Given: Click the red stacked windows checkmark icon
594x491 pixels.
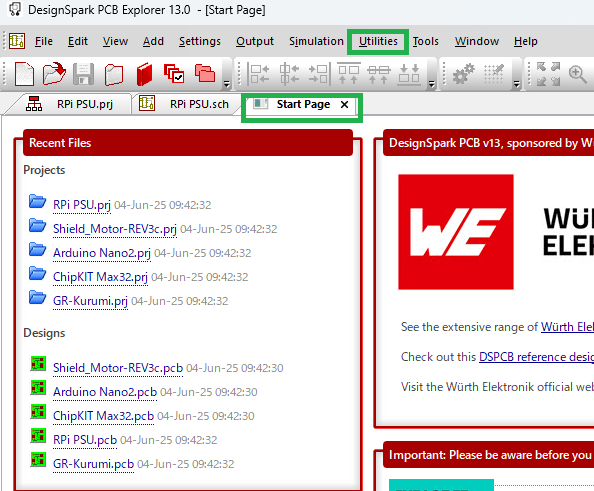Looking at the screenshot, I should tap(174, 73).
